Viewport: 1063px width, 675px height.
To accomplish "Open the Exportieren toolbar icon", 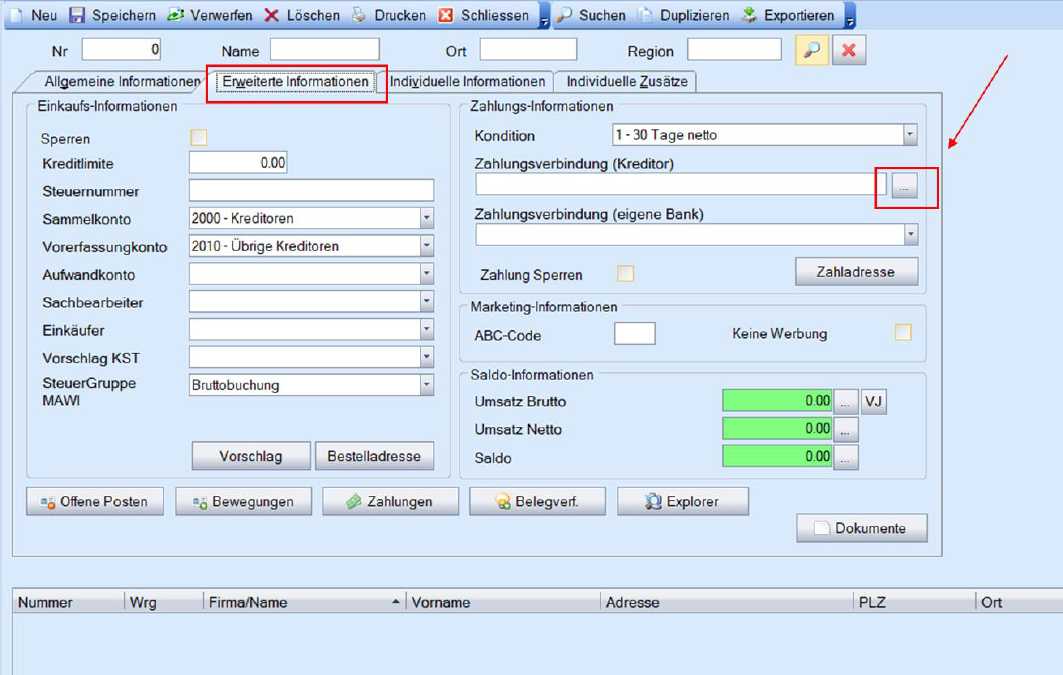I will tap(750, 16).
